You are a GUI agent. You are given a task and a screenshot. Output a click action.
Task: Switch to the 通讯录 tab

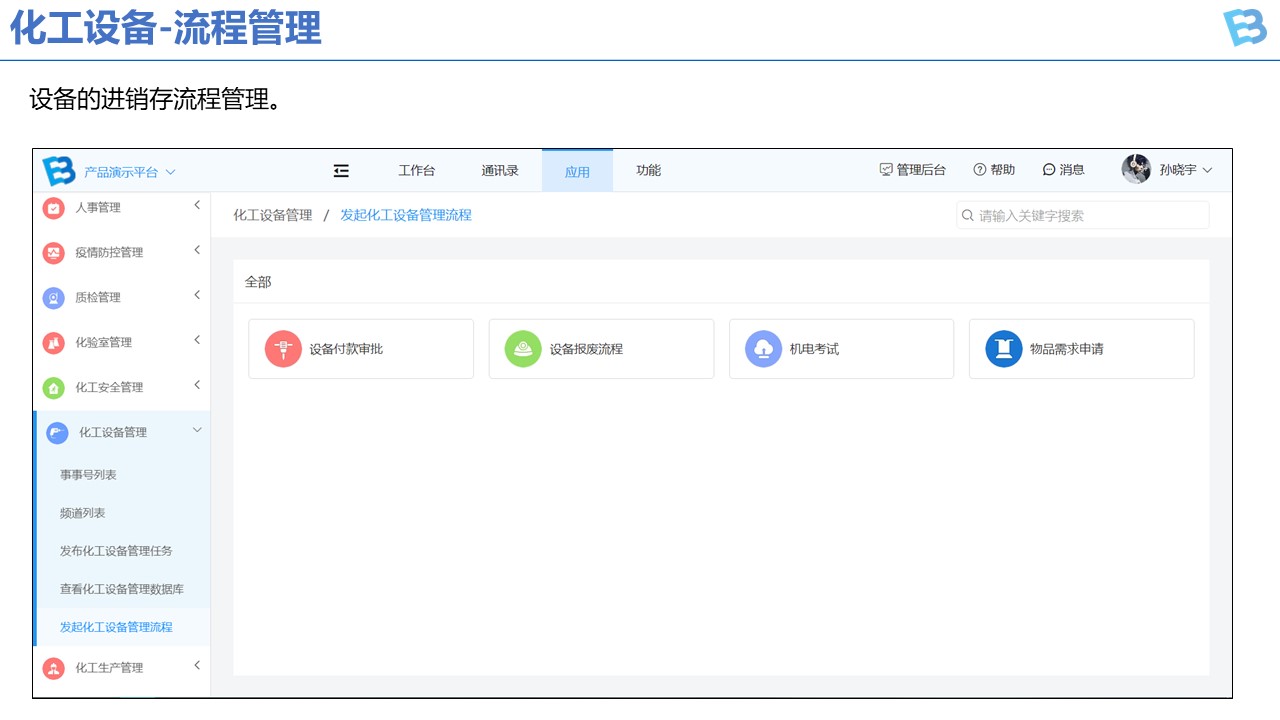[x=499, y=170]
